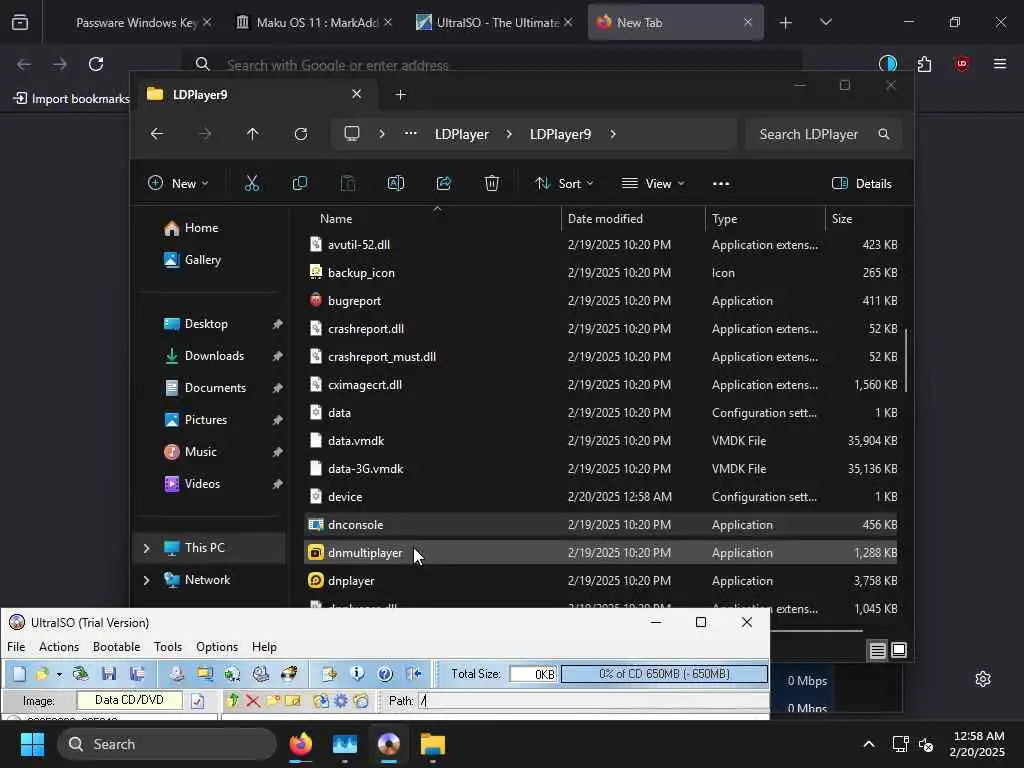Expand This PC in navigation pane
The image size is (1024, 768).
(x=146, y=548)
